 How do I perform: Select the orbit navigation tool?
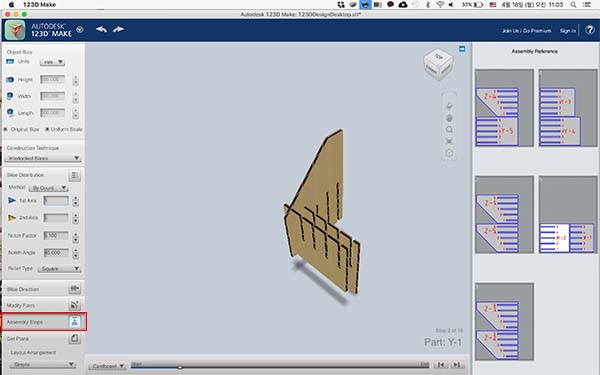click(449, 106)
